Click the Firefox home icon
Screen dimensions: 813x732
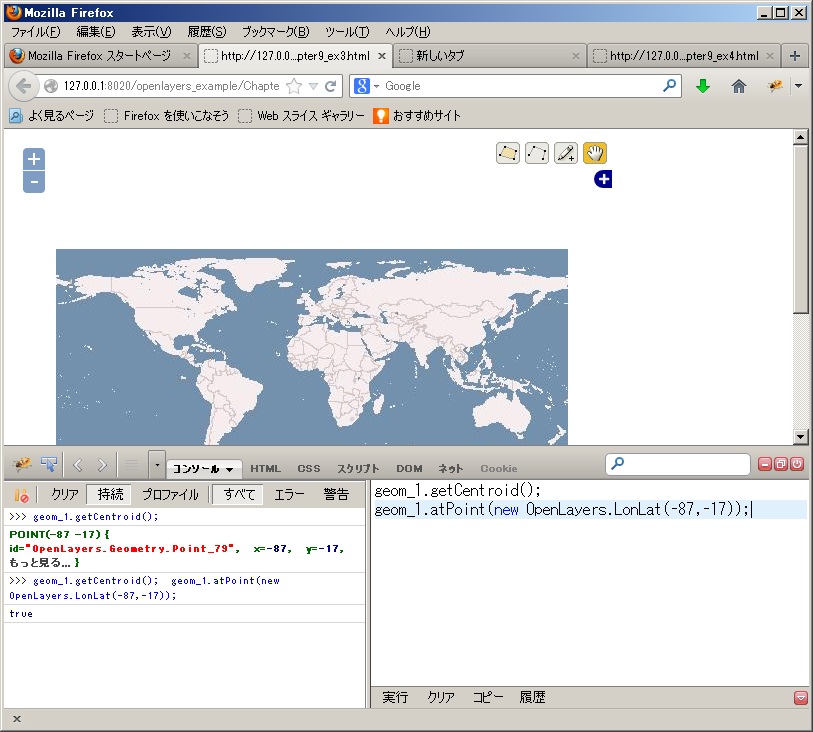coord(739,86)
